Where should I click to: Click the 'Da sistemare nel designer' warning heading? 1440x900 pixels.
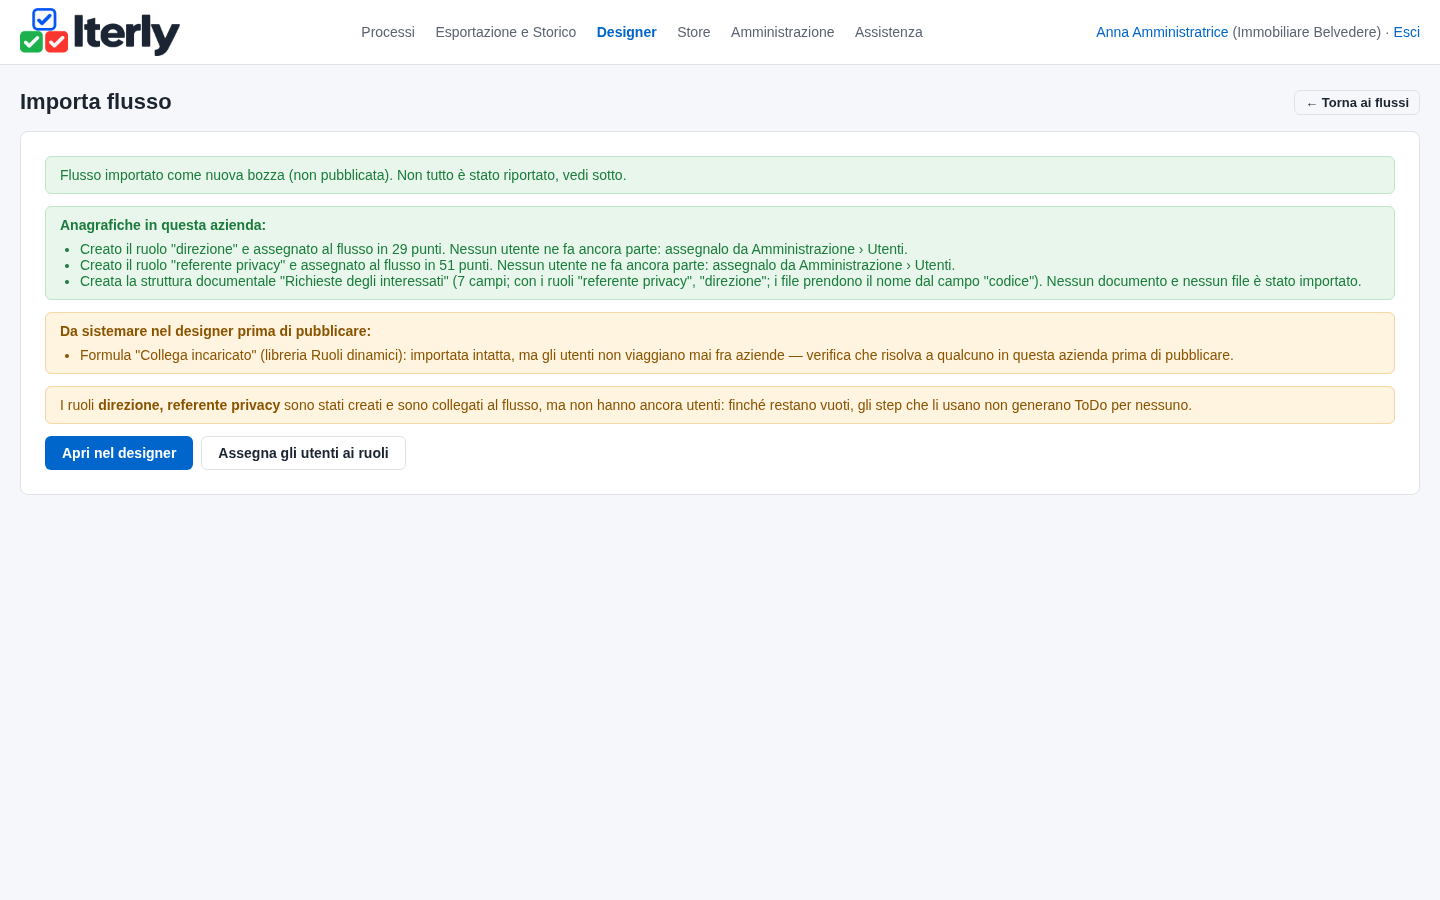point(215,331)
